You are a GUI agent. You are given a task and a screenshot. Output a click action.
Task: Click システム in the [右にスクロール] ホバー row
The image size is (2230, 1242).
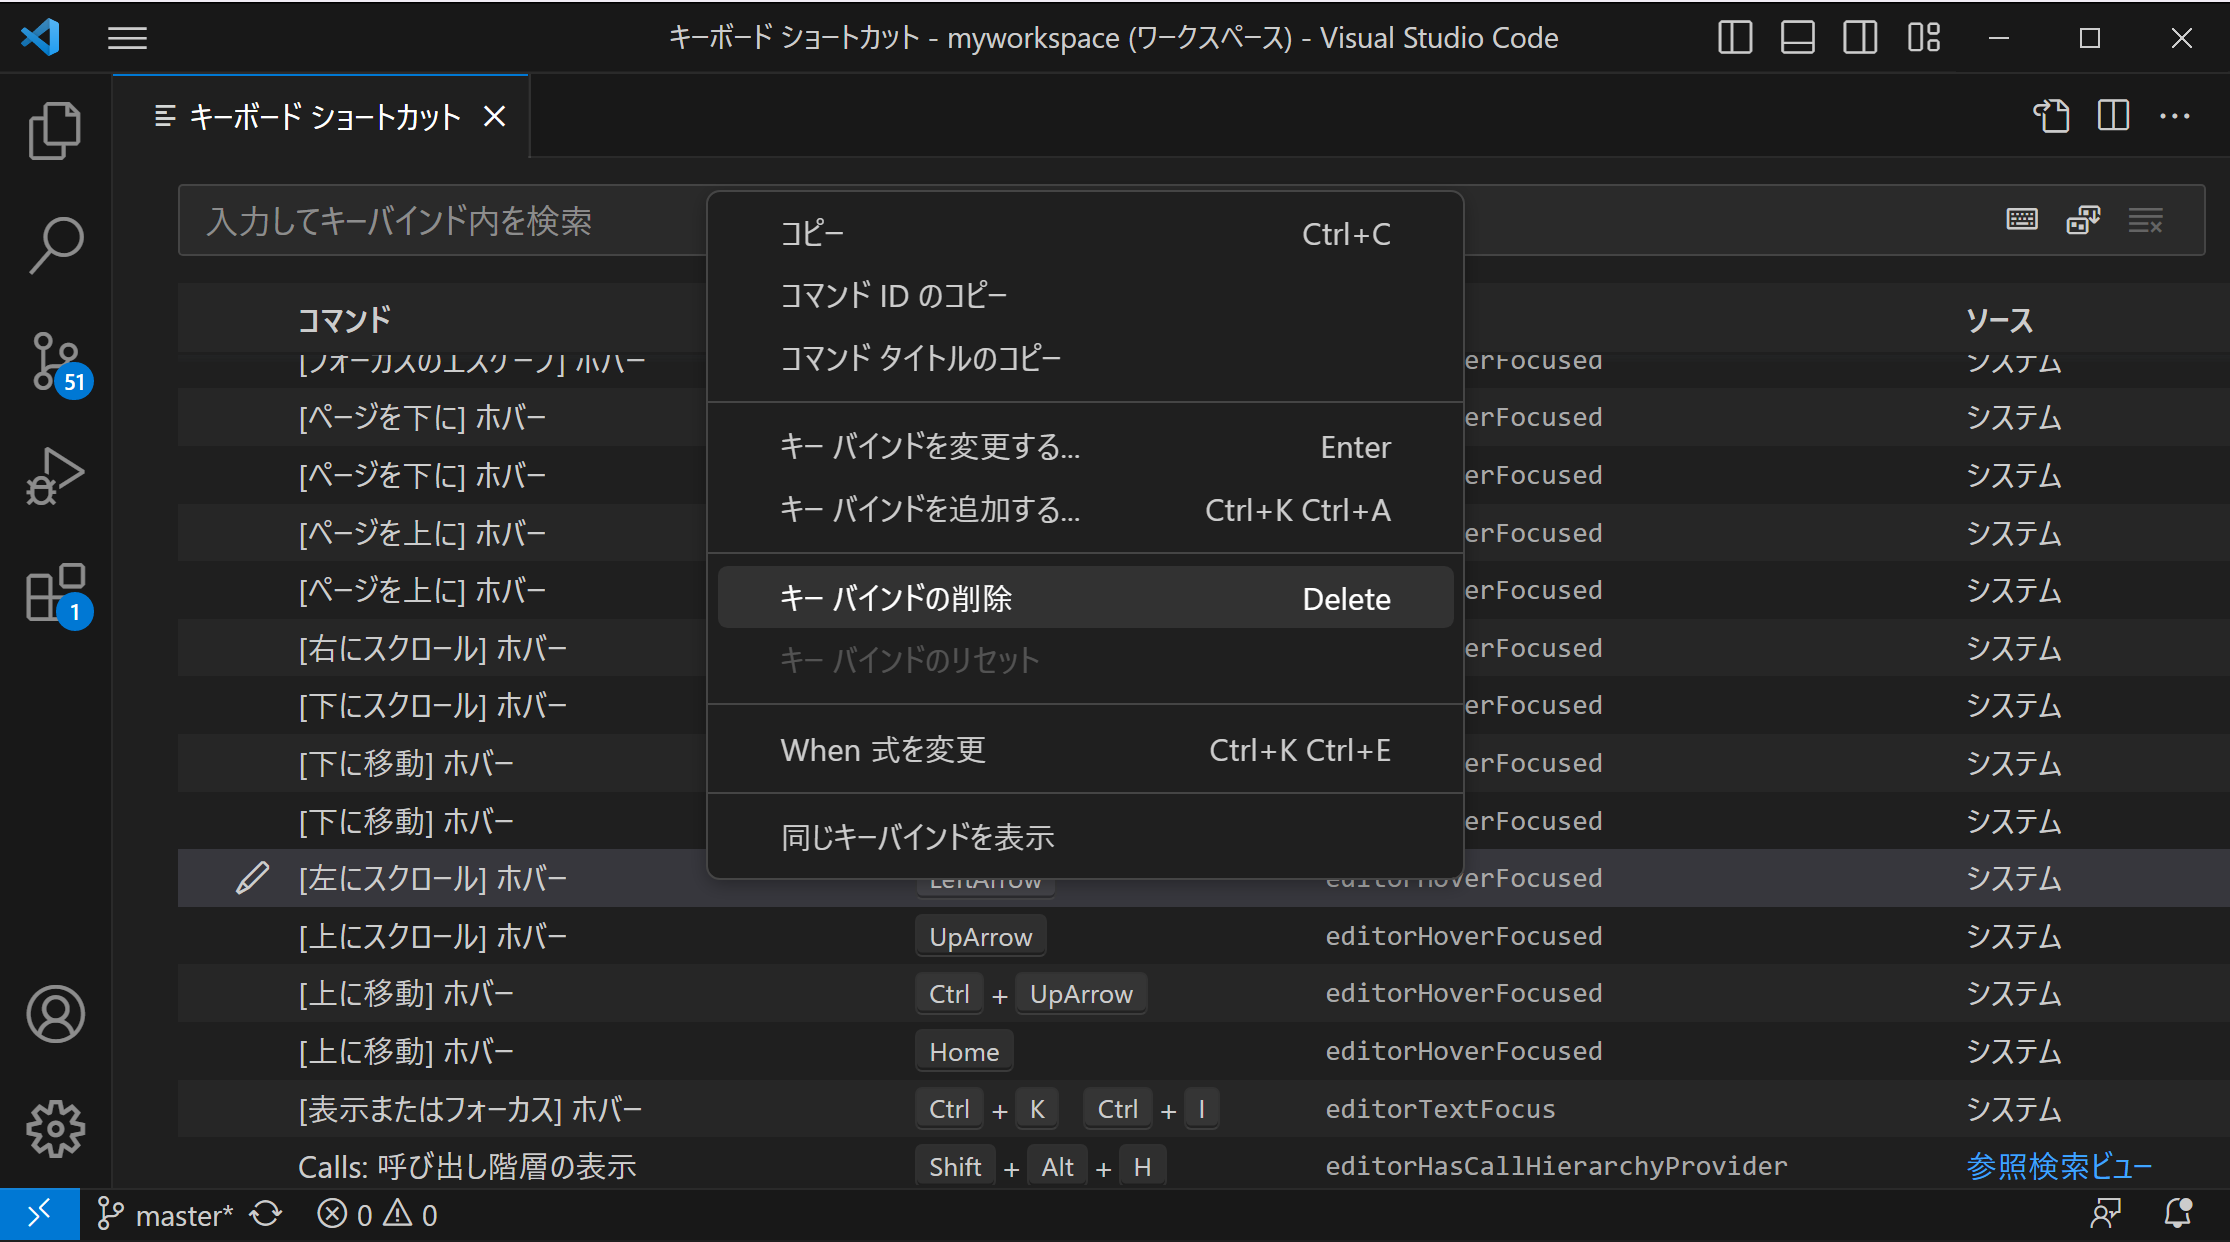point(2014,648)
